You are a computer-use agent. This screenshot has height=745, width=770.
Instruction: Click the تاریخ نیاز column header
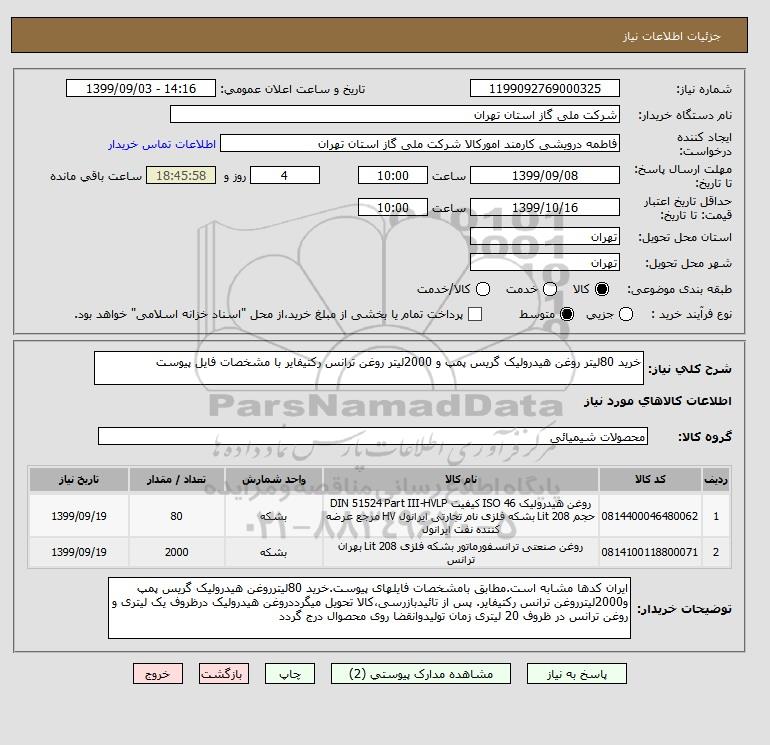click(x=79, y=479)
